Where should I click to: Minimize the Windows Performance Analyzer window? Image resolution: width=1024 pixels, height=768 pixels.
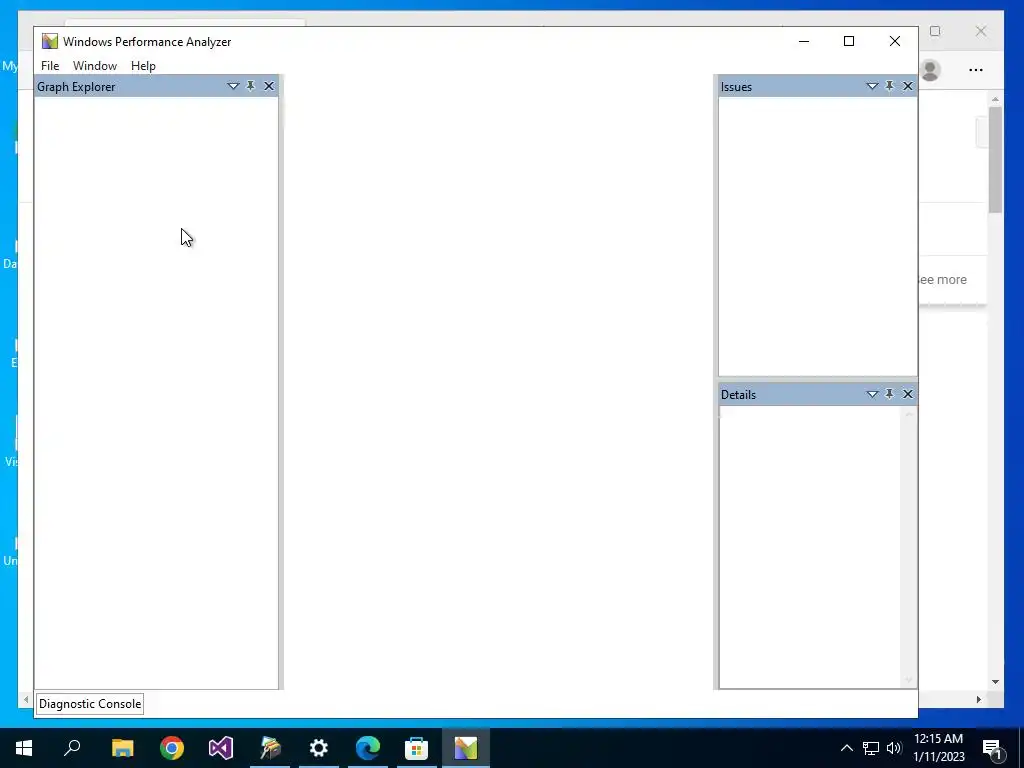[x=804, y=41]
